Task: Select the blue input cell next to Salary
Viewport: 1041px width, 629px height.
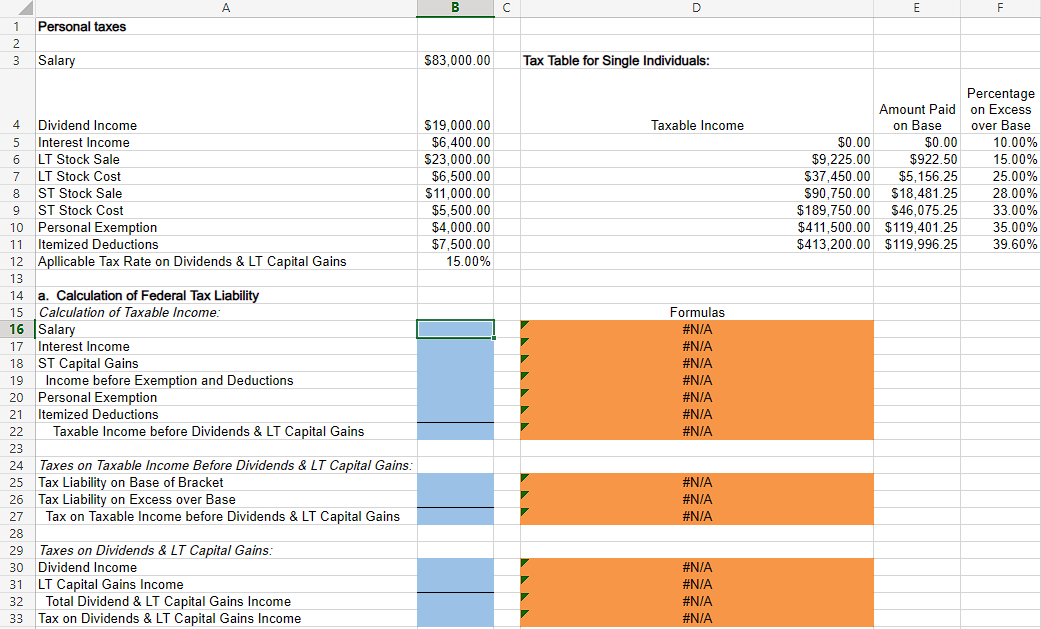Action: 455,329
